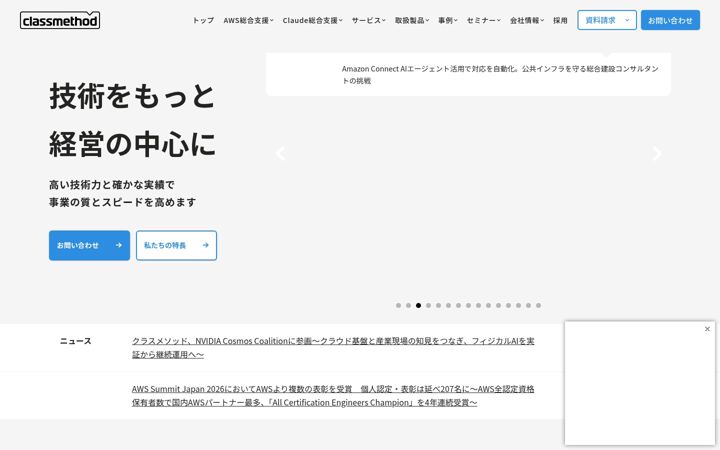Expand Claude総合支援 dropdown menu

click(x=313, y=20)
